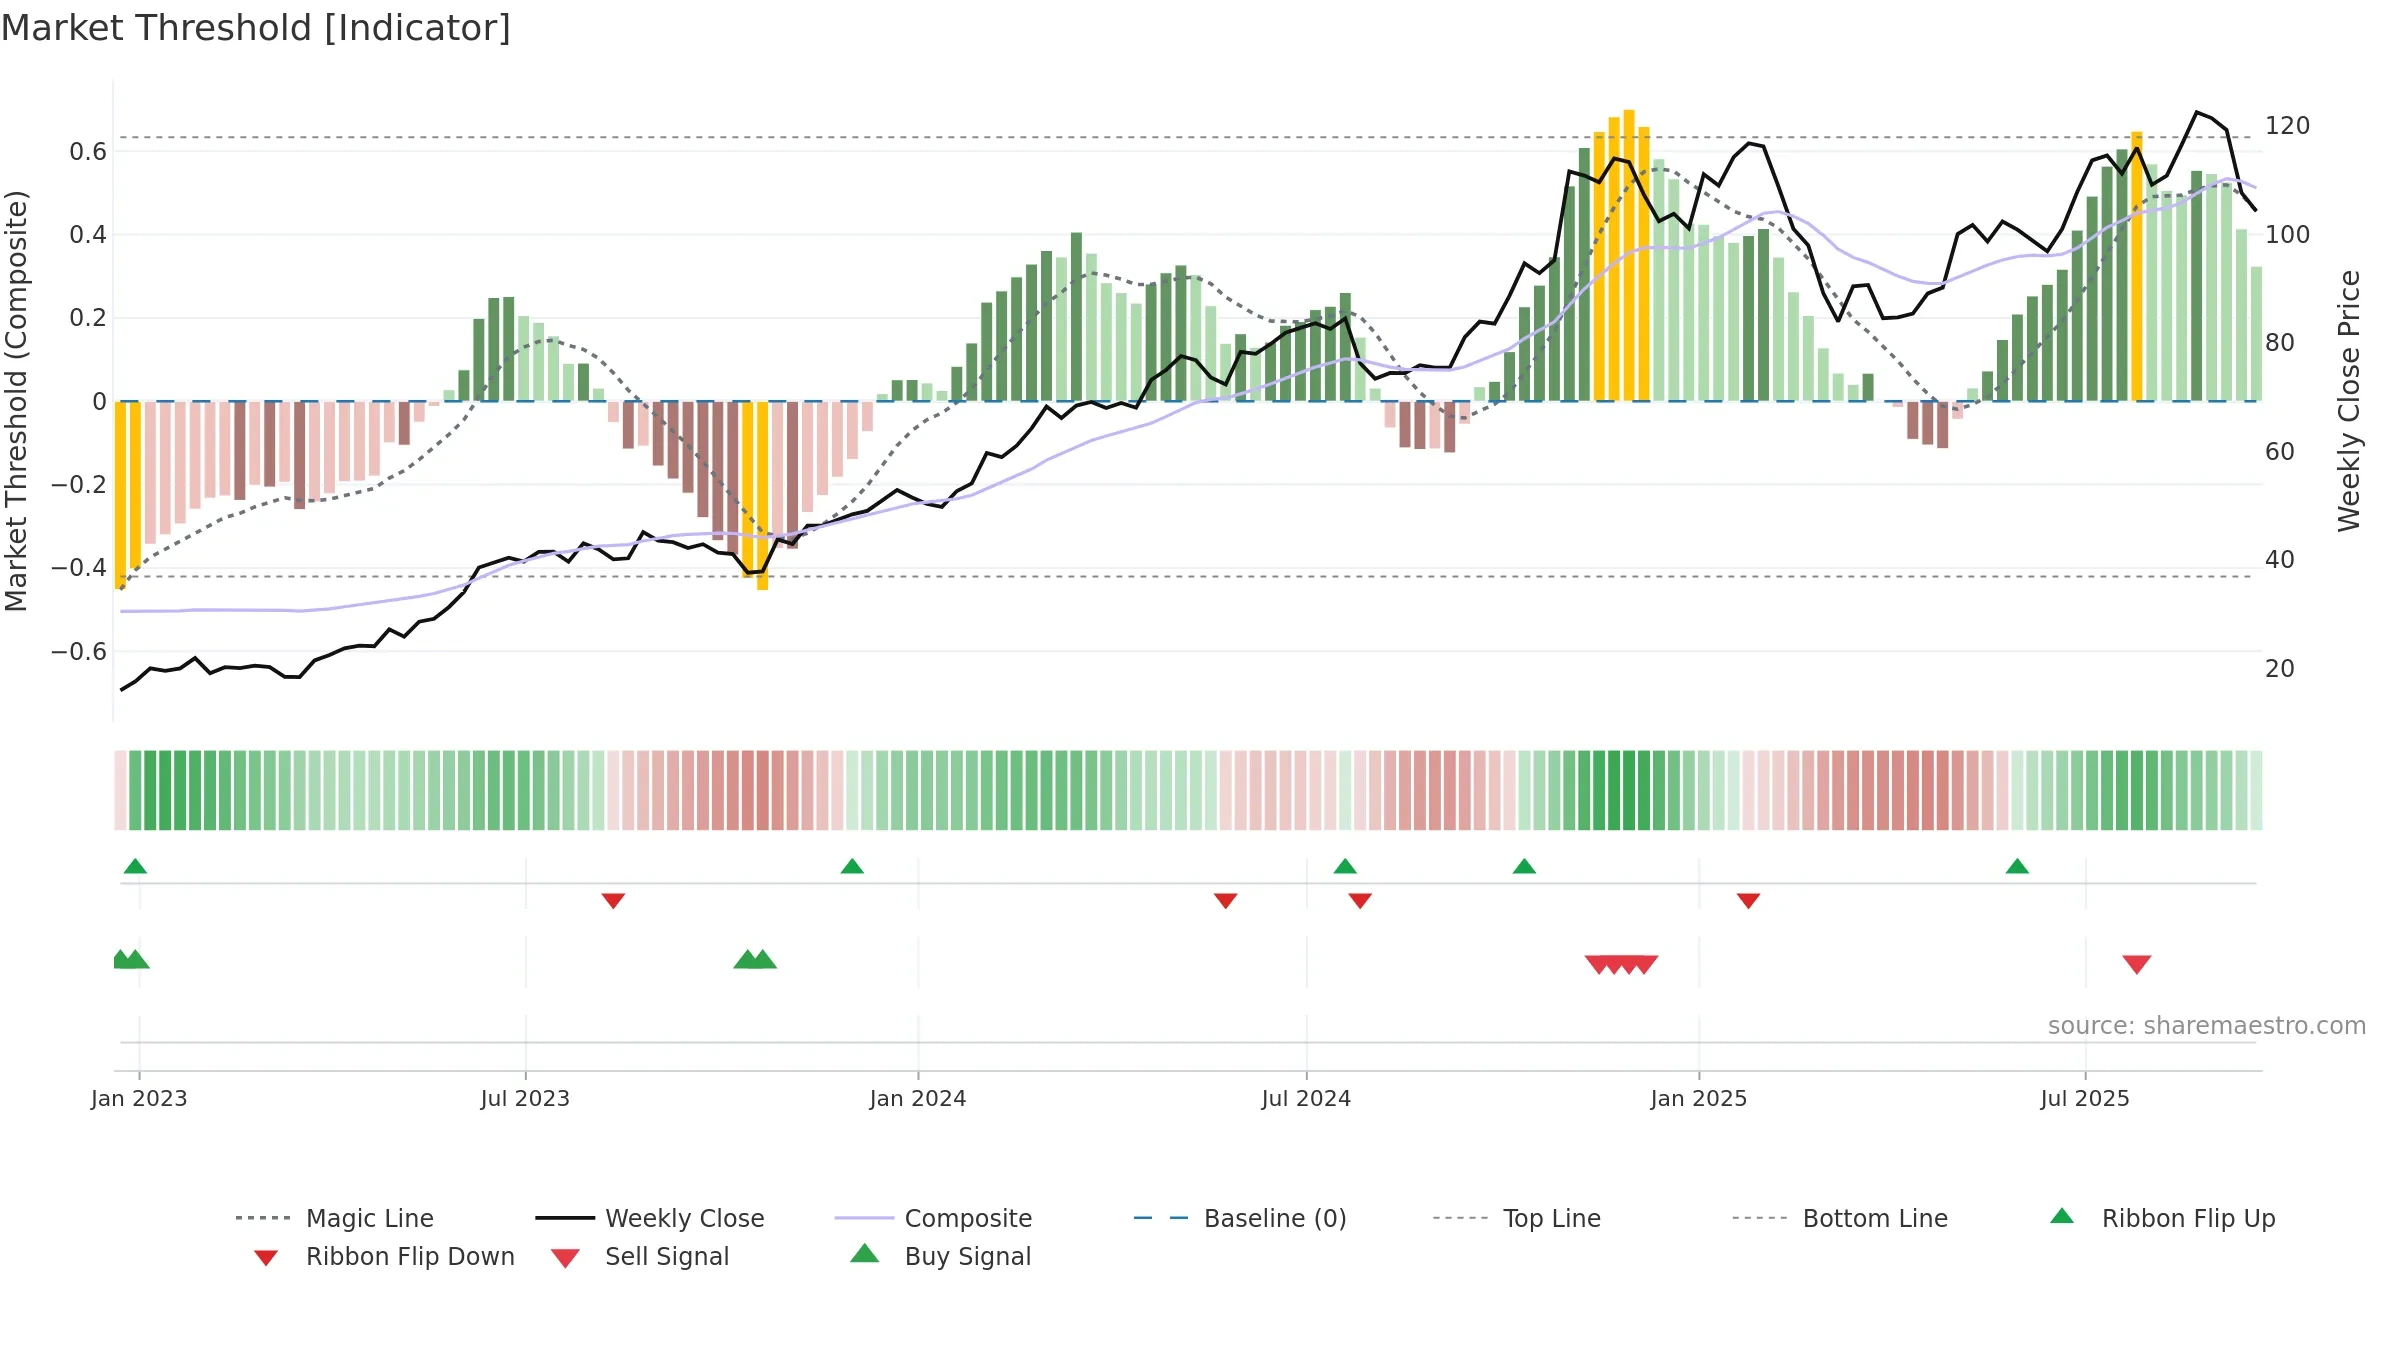Image resolution: width=2400 pixels, height=1350 pixels.
Task: Click the Jul 2024 x-axis label
Action: pos(1306,1098)
